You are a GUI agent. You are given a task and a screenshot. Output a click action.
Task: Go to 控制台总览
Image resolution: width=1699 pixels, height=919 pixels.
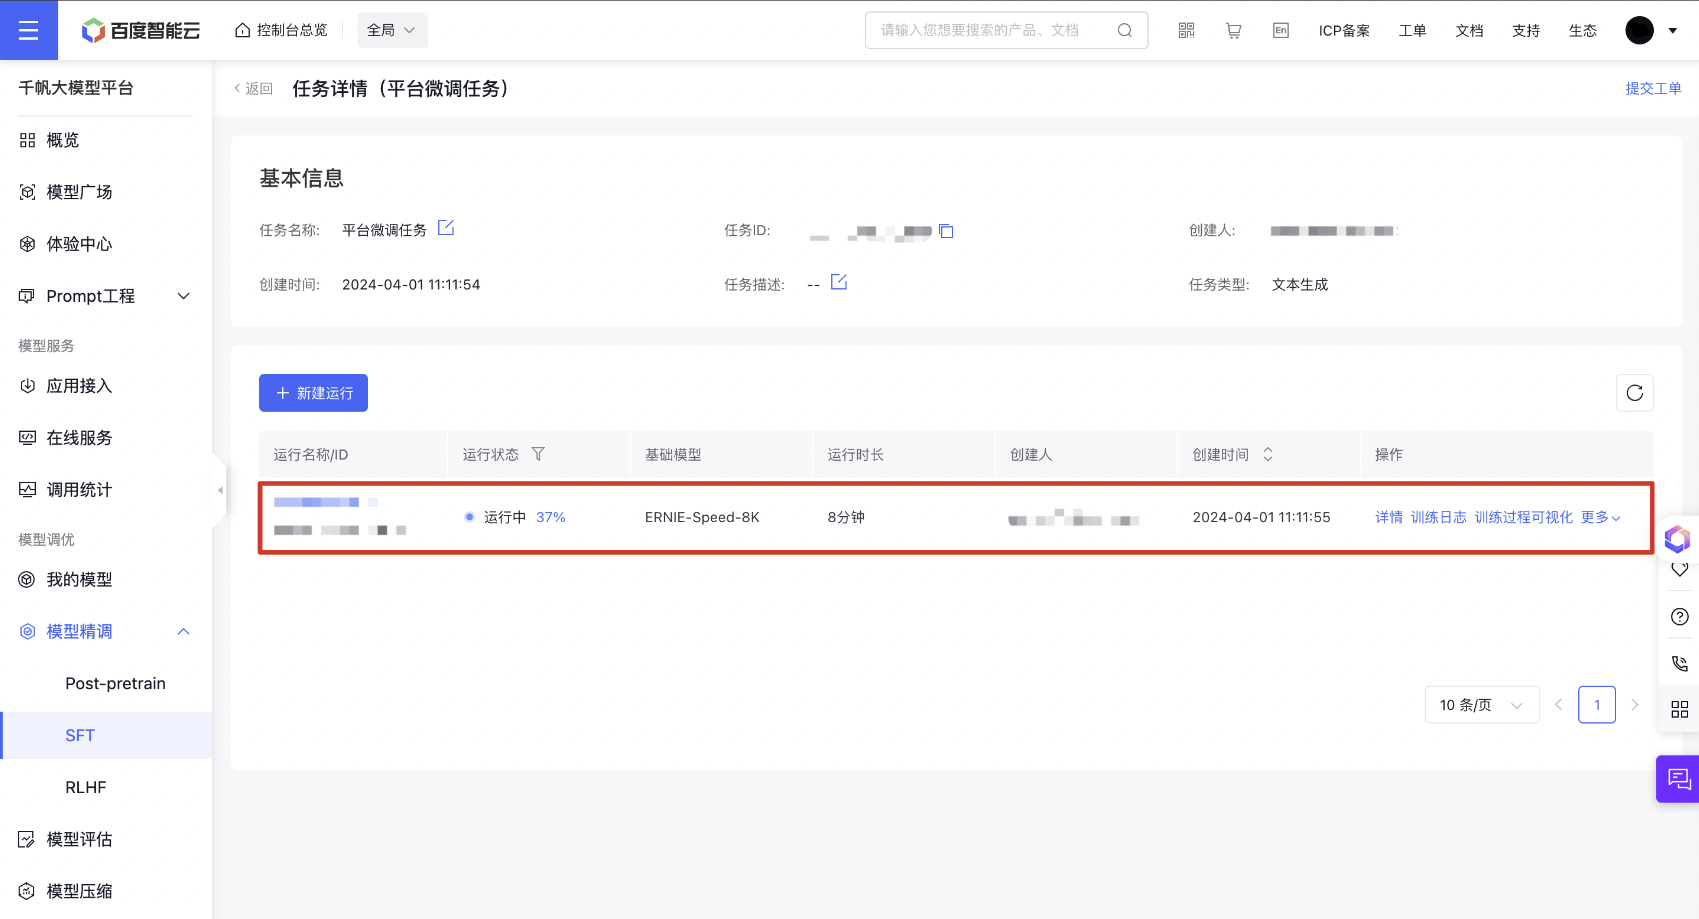281,30
